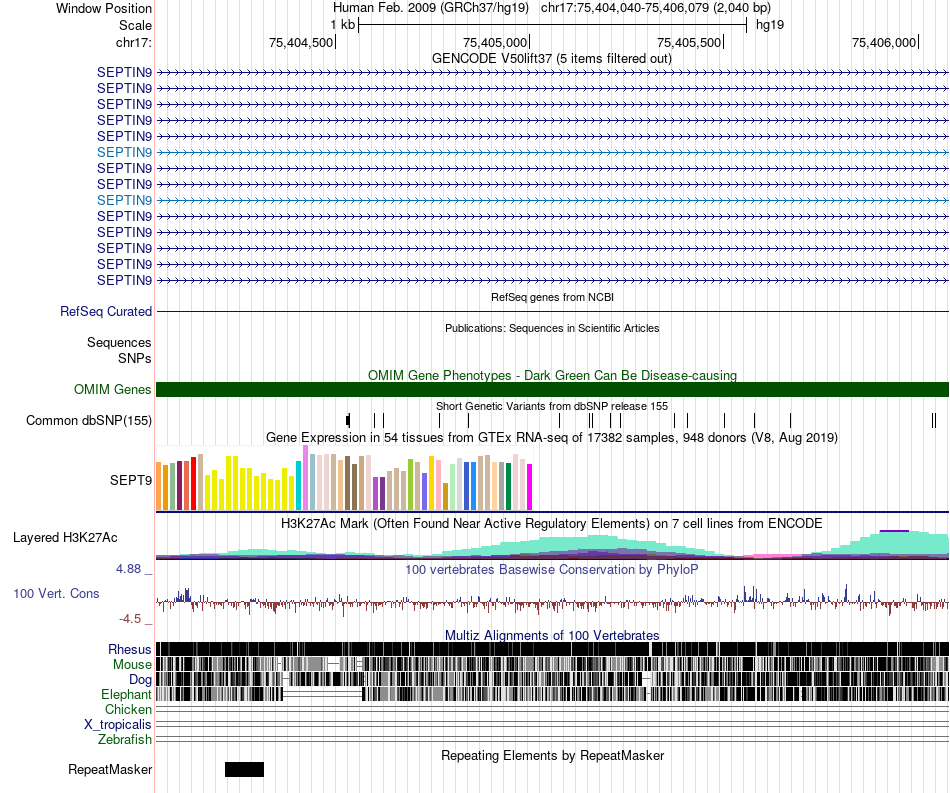Click the -4.5 PhyloP lower value
The image size is (950, 793).
[130, 619]
